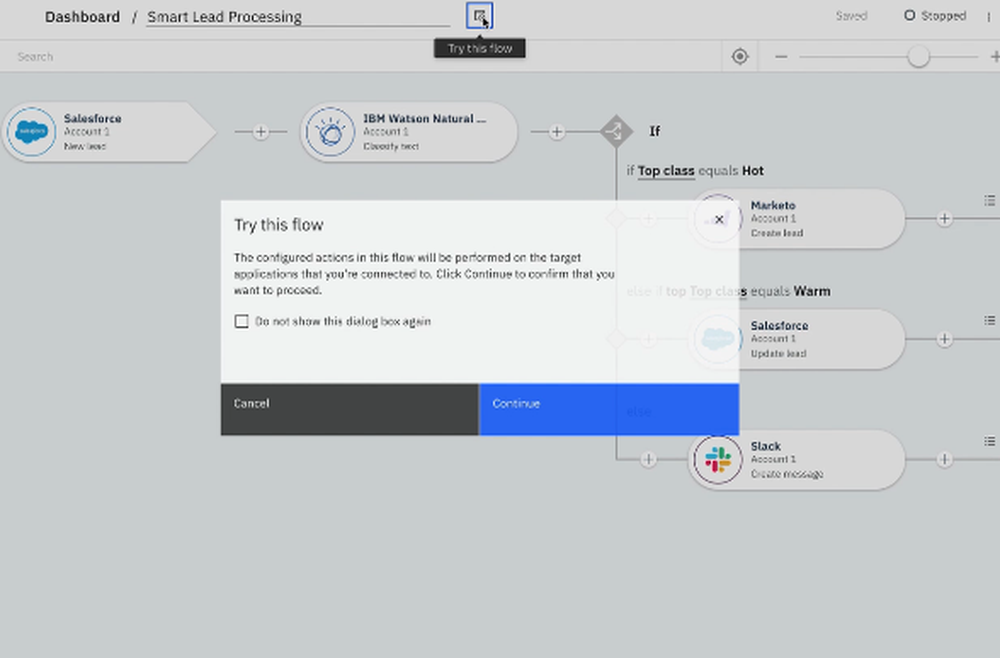Zoom out with the minus icon
This screenshot has height=658, width=1000.
point(781,57)
